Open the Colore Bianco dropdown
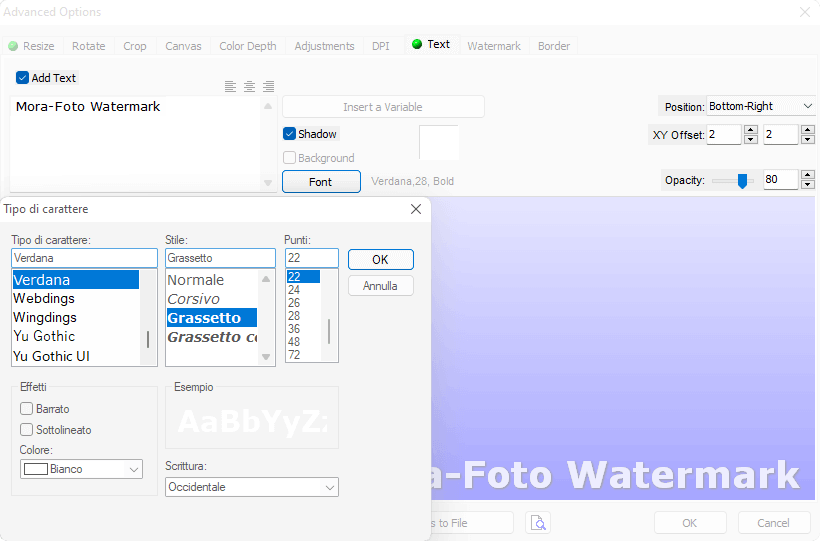 (82, 469)
